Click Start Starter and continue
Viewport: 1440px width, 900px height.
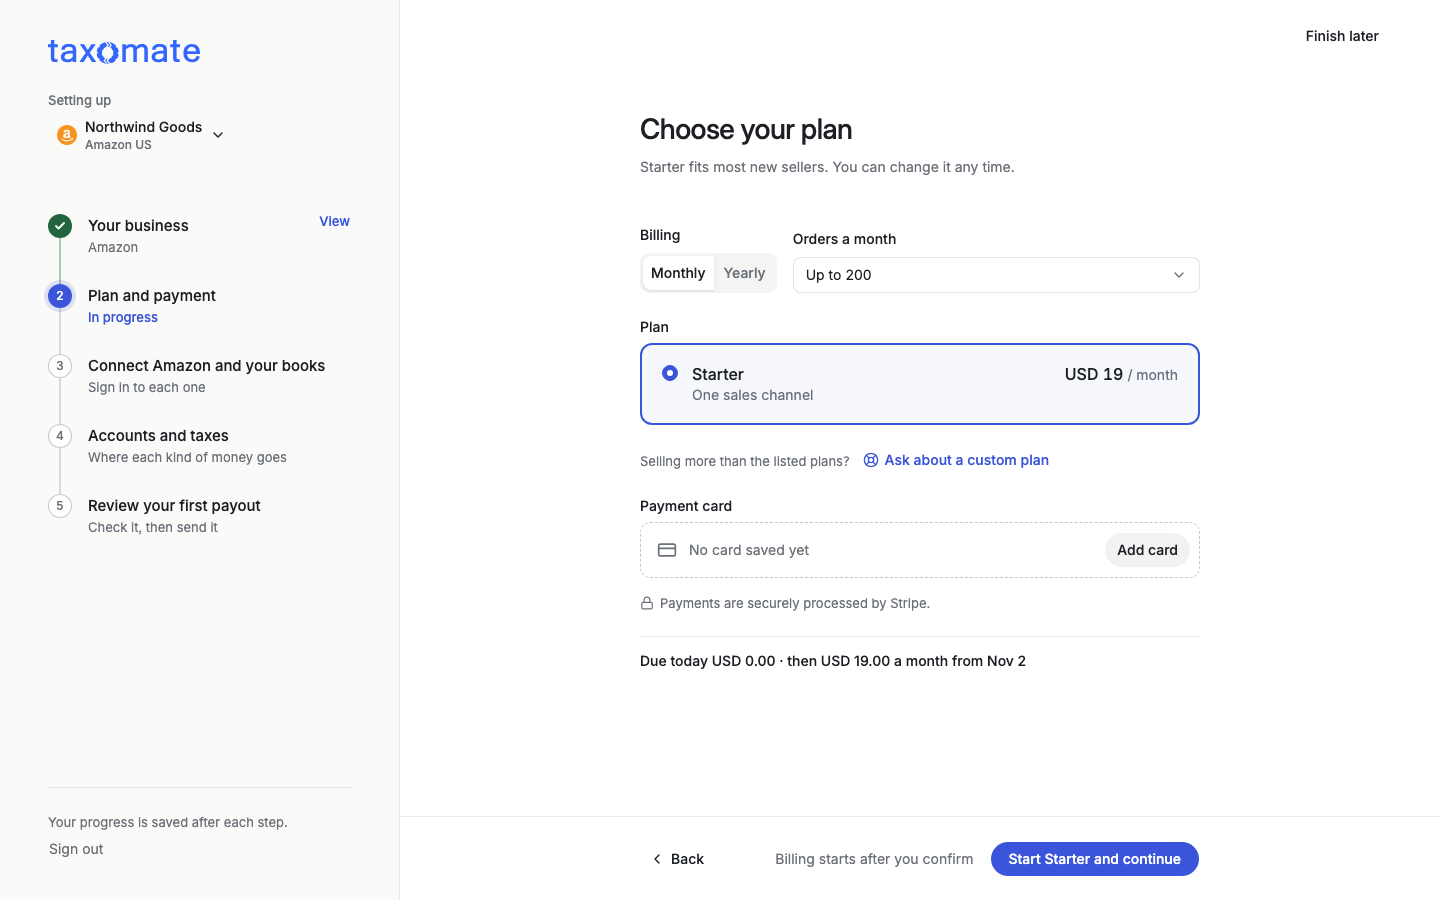click(1095, 859)
